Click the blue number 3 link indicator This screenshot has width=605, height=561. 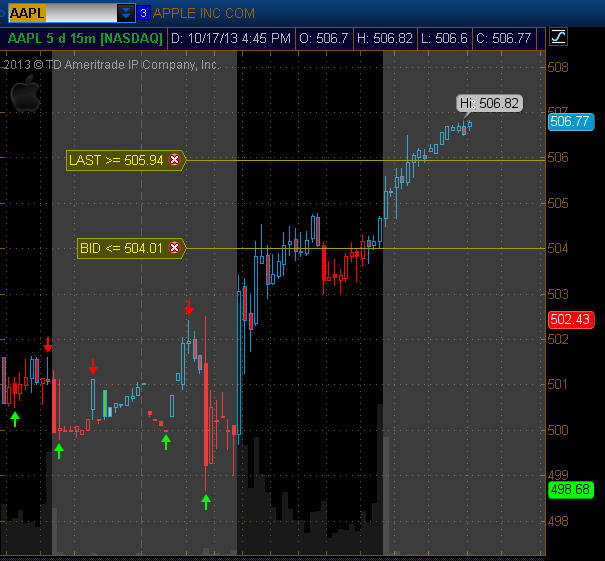[x=144, y=13]
